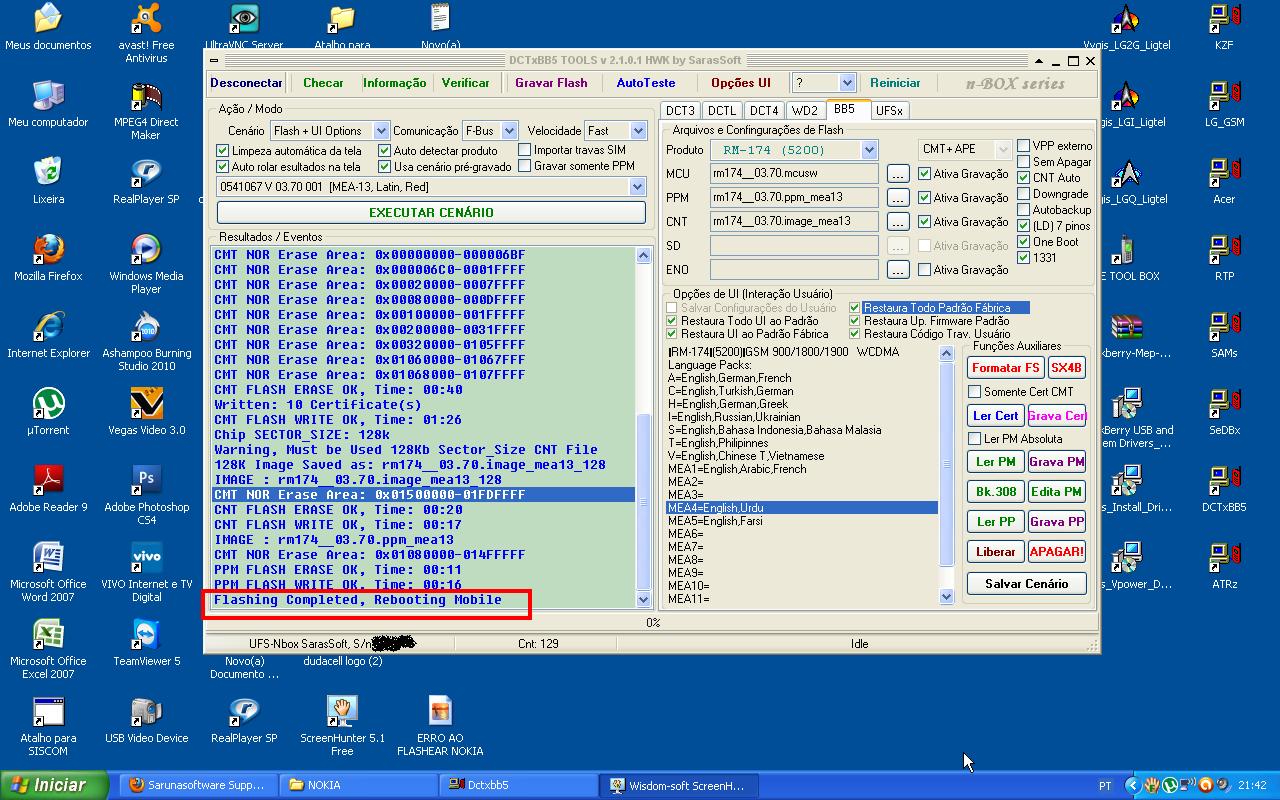Viewport: 1280px width, 800px height.
Task: Open Atalho para SISCOM shortcut icon
Action: tap(48, 726)
